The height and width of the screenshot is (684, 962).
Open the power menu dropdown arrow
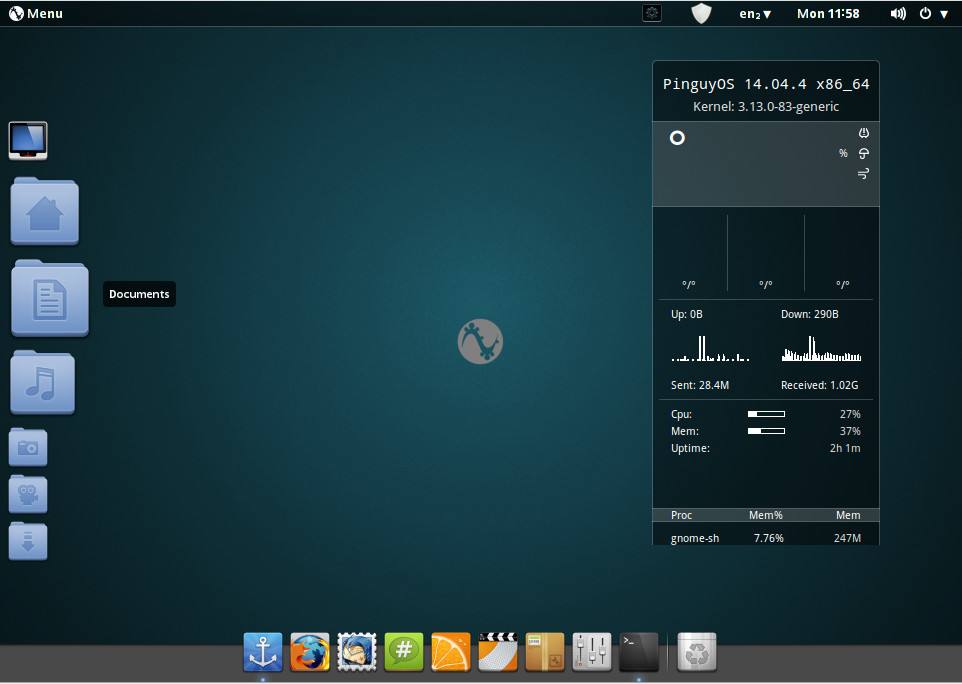coord(944,13)
